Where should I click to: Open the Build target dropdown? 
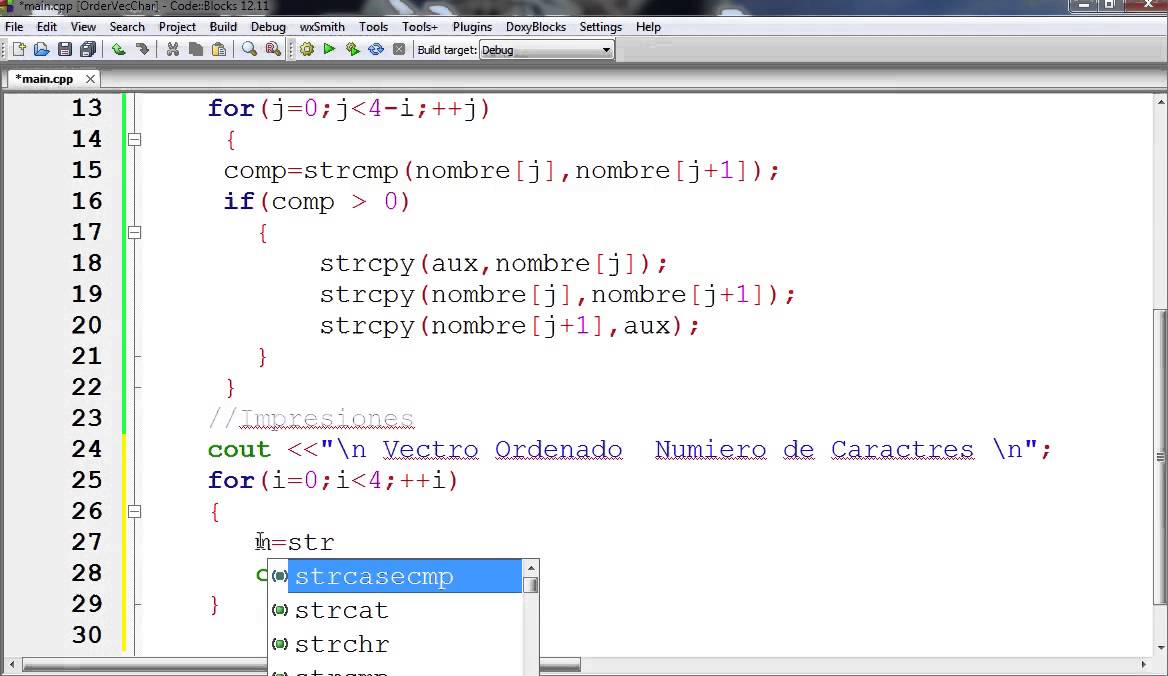click(x=607, y=48)
